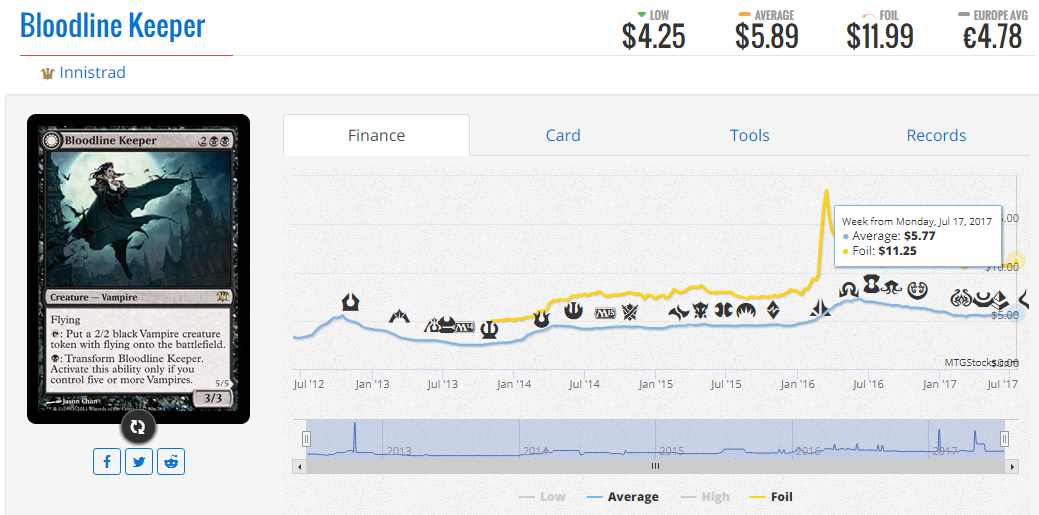Click the Dragon's Maze set symbol before Jul '13
The width and height of the screenshot is (1039, 515).
433,325
